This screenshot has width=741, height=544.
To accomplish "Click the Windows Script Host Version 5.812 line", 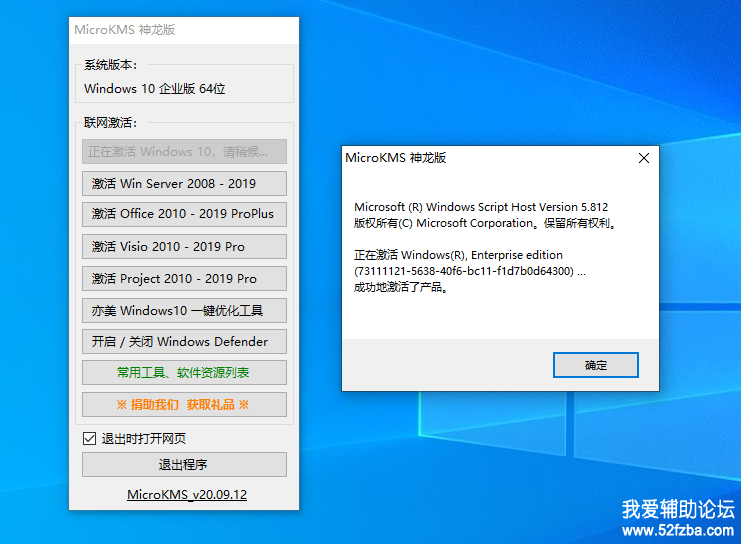I will 481,207.
